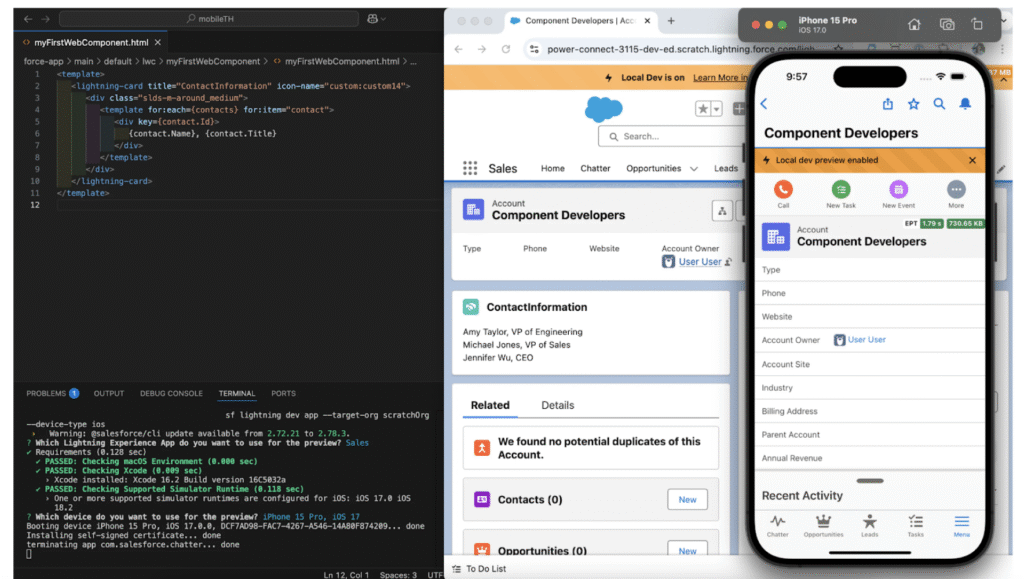The image size is (1024, 579).
Task: Switch to the DEBUG CONSOLE panel tab
Action: [171, 394]
